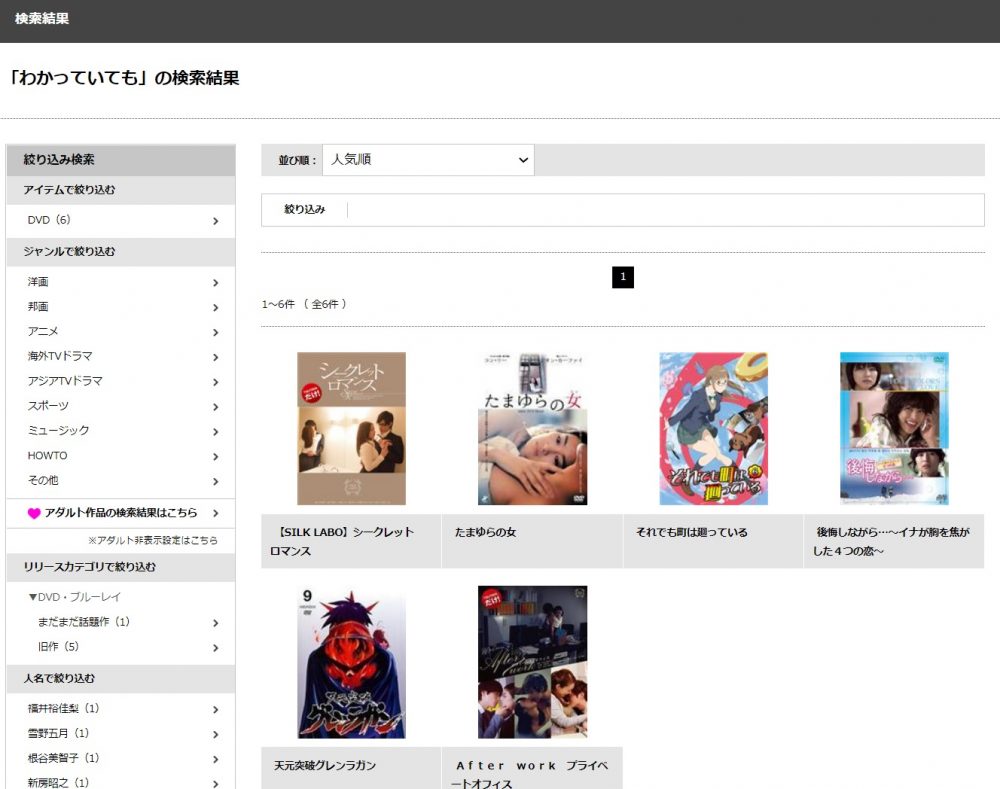Click the chevron next to スポーツ
Image resolution: width=1000 pixels, height=789 pixels.
pyautogui.click(x=216, y=407)
